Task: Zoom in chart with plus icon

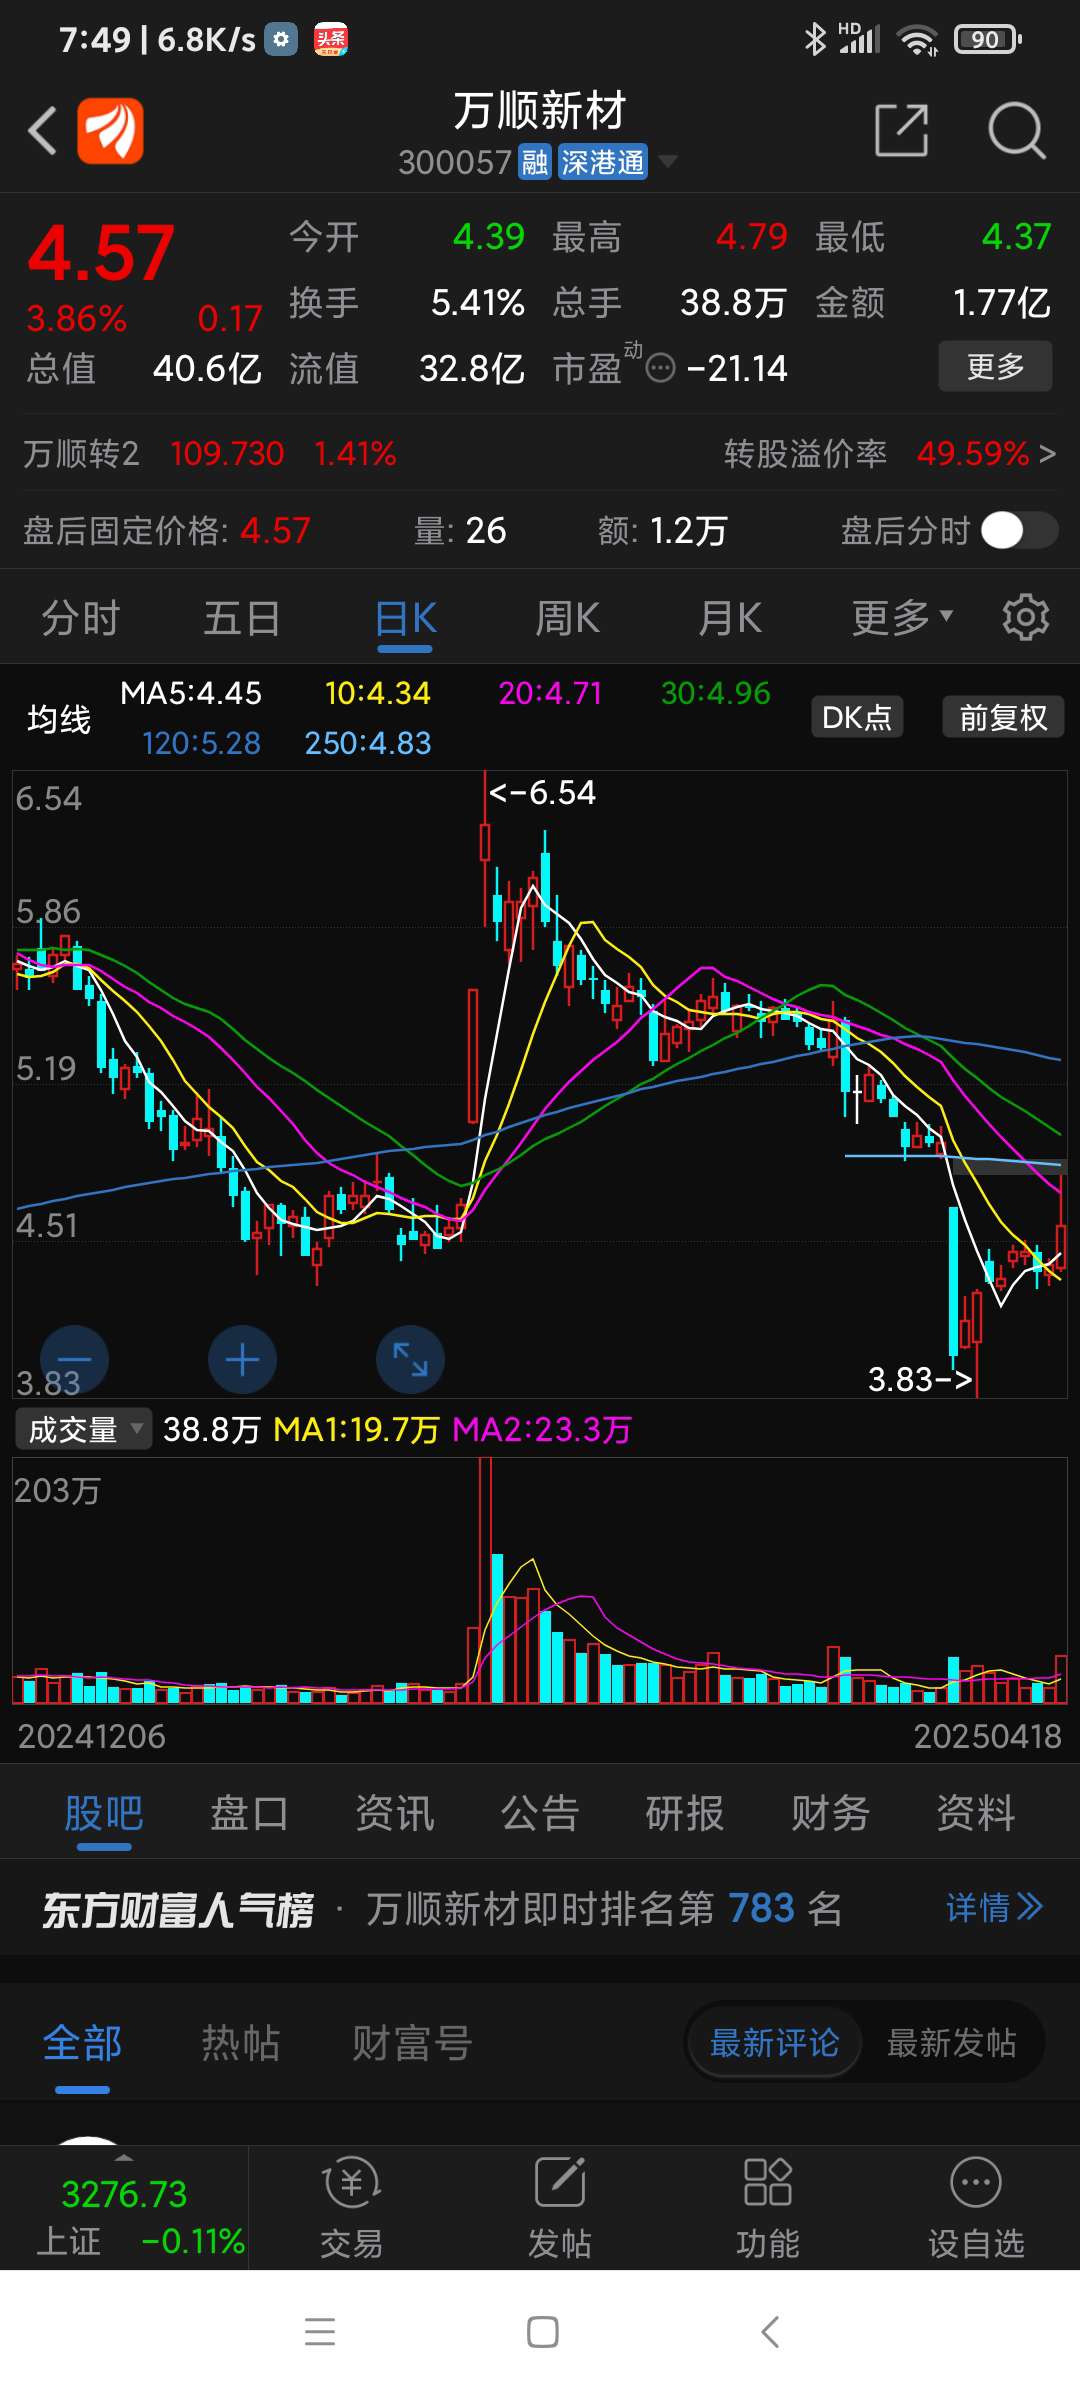Action: click(242, 1360)
